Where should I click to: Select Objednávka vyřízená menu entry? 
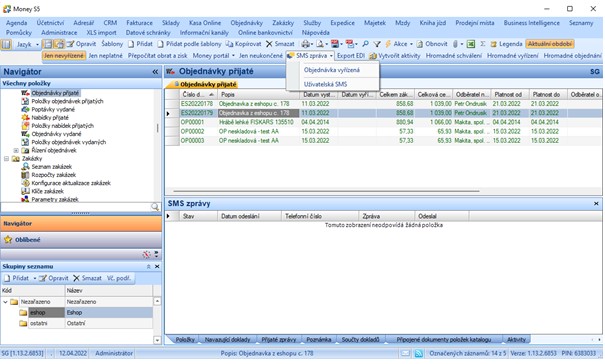click(x=332, y=70)
